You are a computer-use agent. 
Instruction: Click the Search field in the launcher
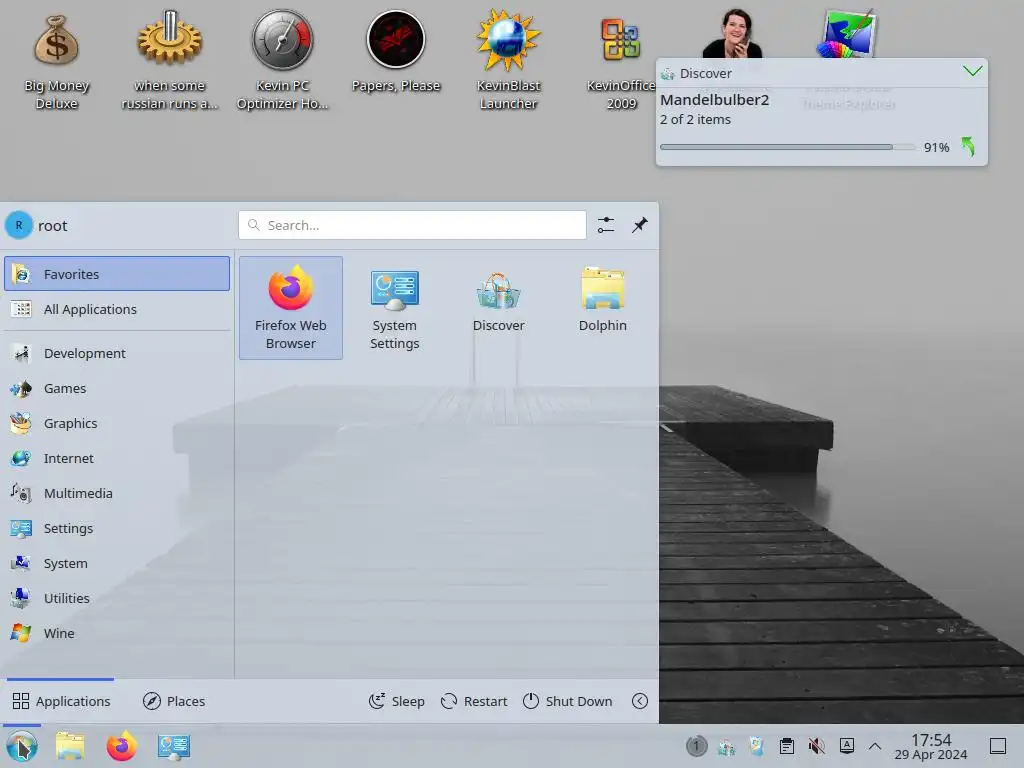[x=412, y=225]
